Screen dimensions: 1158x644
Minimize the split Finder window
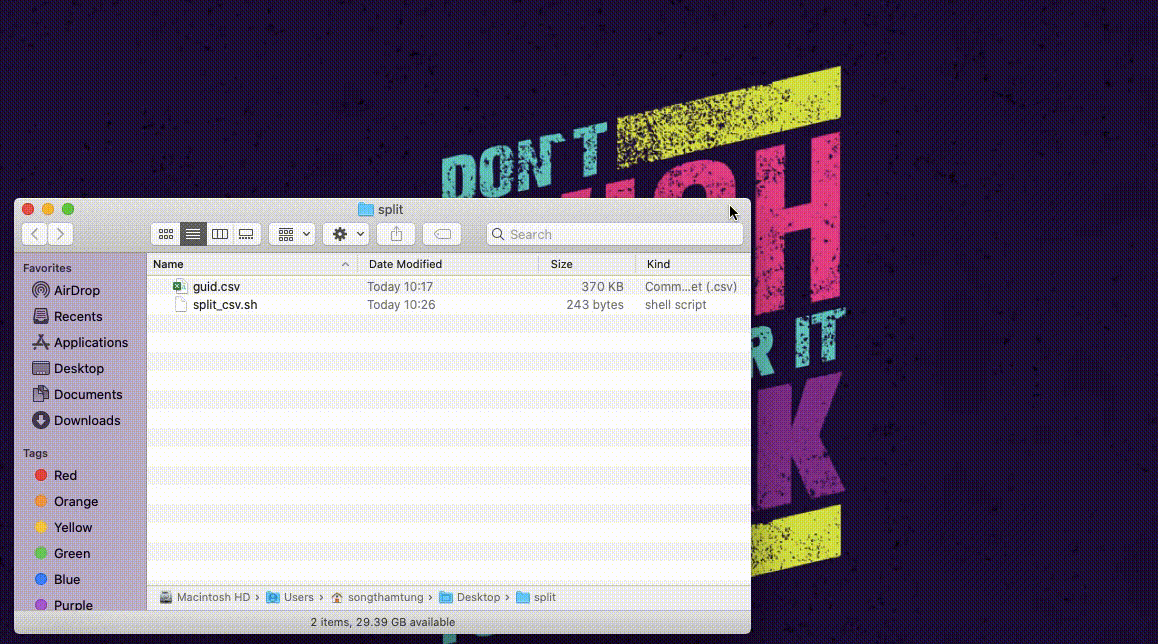48,210
